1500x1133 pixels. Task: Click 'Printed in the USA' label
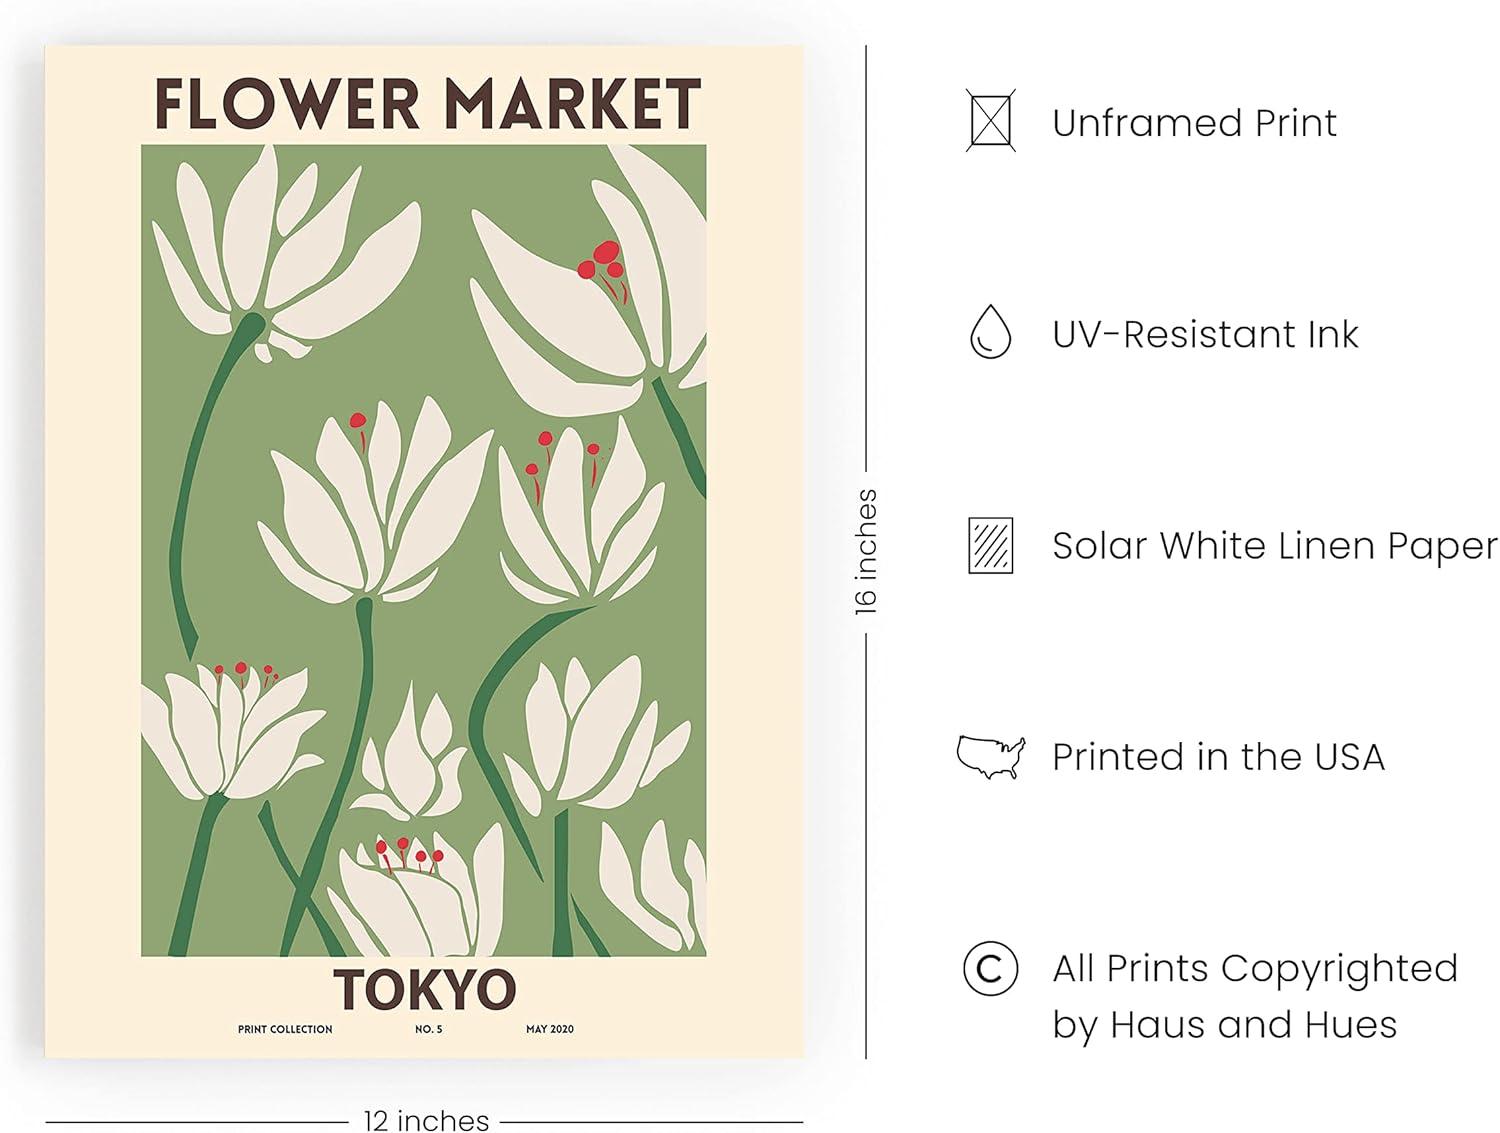click(x=1218, y=757)
